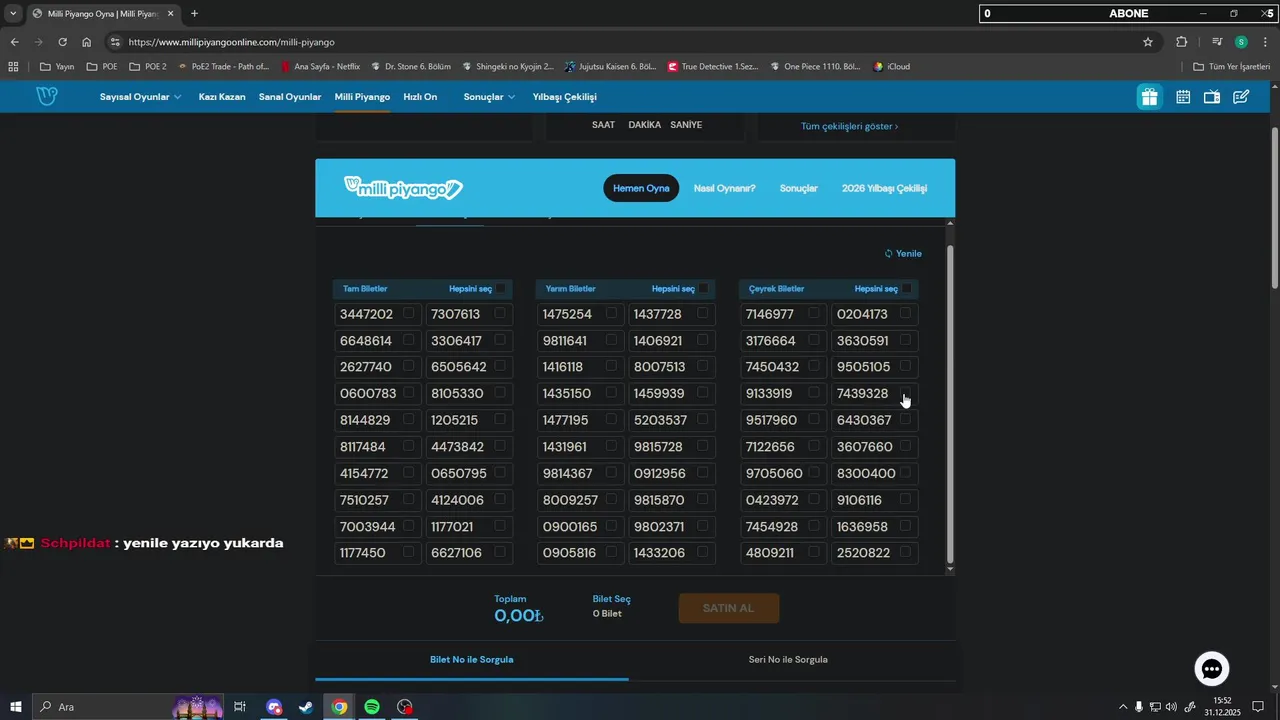Select ticket 2520822 checkbox

pyautogui.click(x=906, y=552)
